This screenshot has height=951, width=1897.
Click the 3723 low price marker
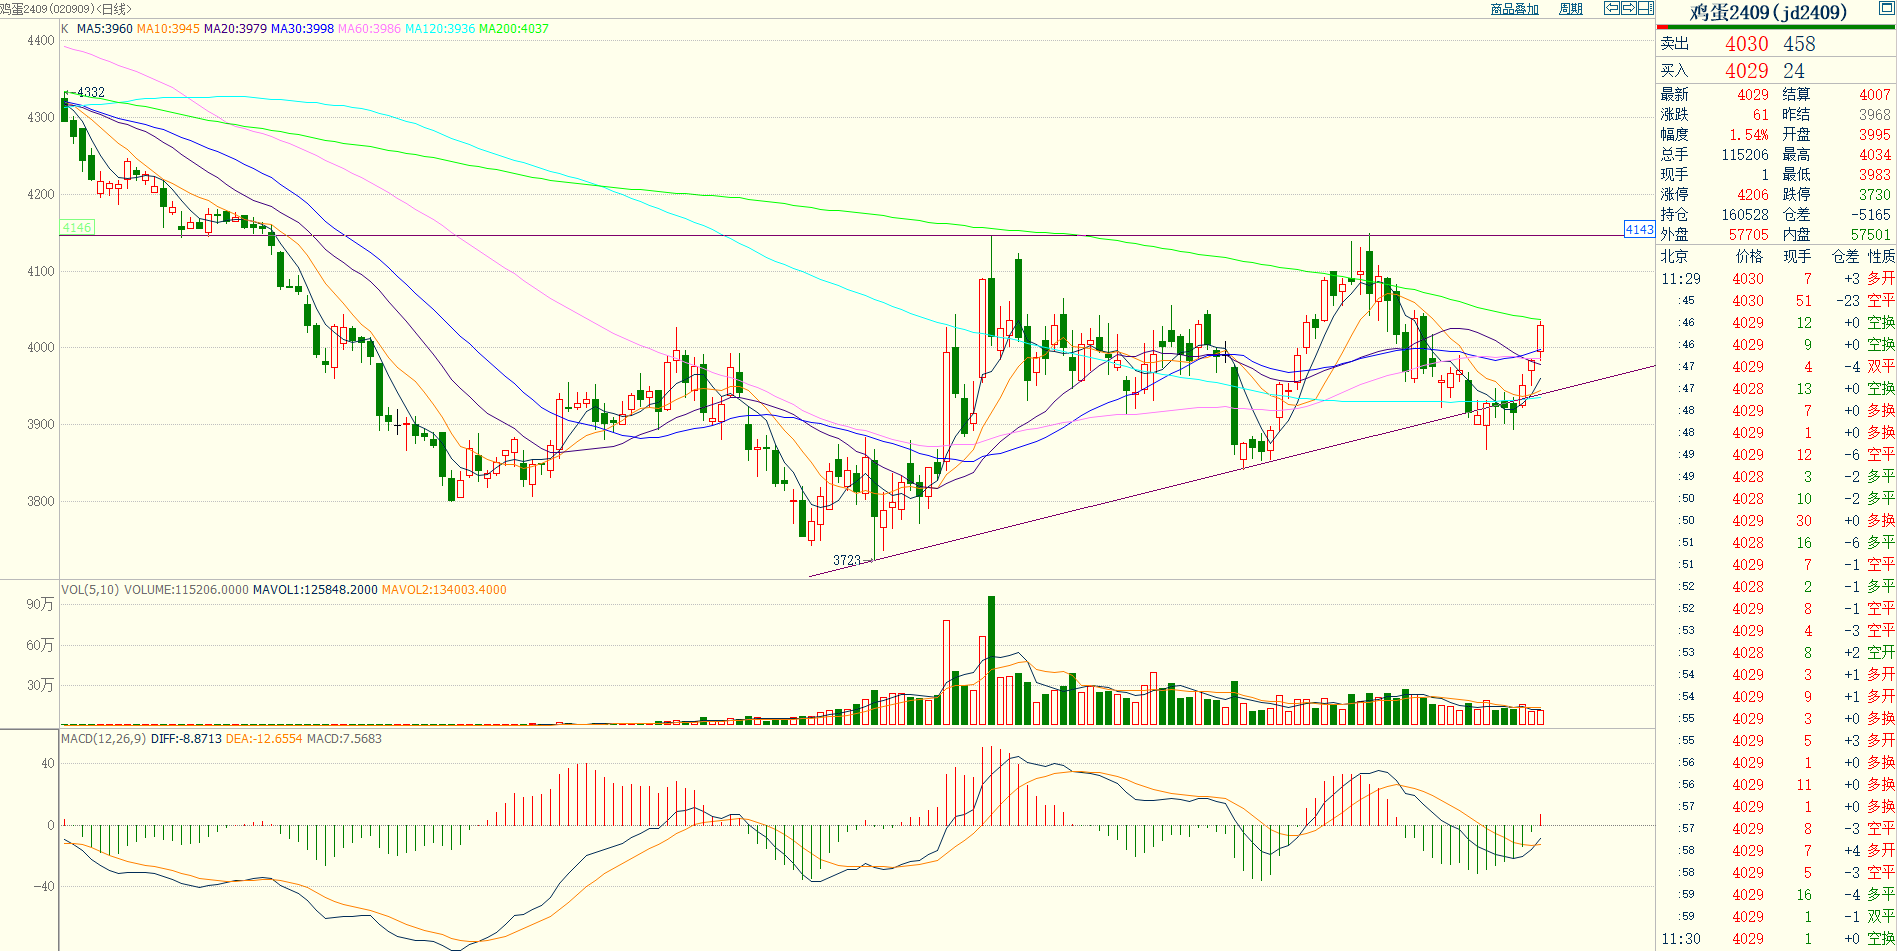[847, 560]
